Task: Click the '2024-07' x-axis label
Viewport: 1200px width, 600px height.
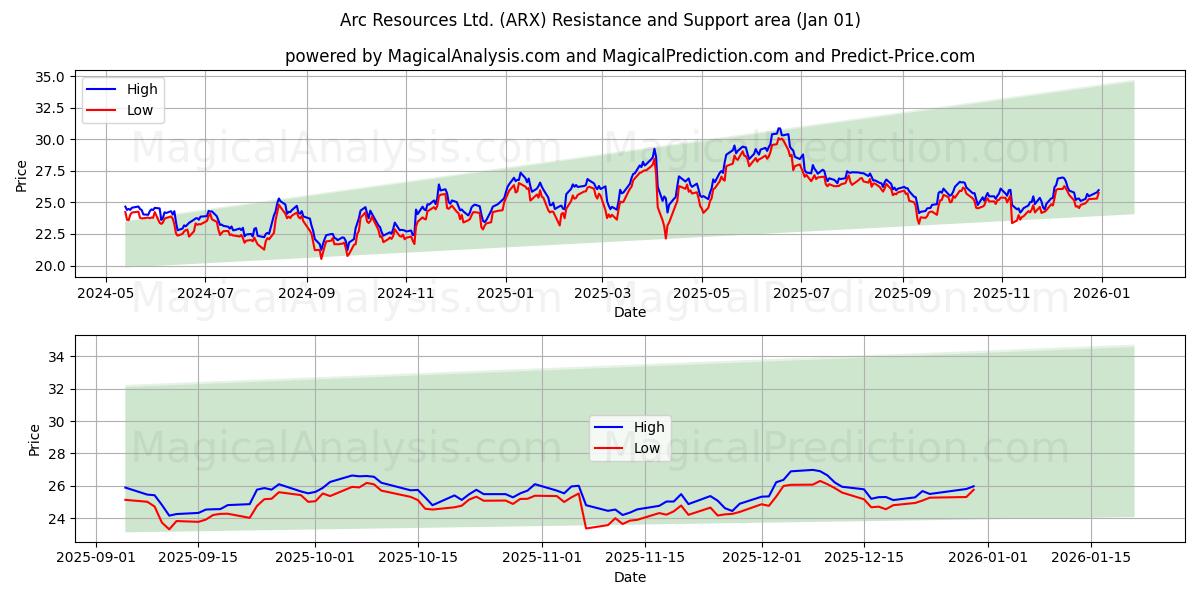Action: coord(205,294)
